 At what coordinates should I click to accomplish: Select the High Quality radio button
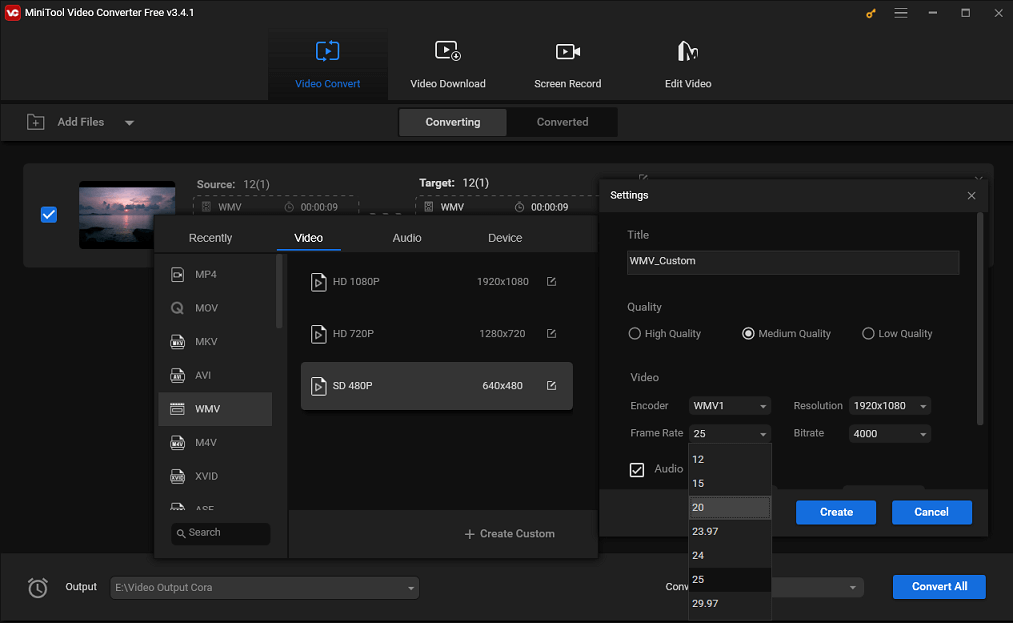point(634,333)
